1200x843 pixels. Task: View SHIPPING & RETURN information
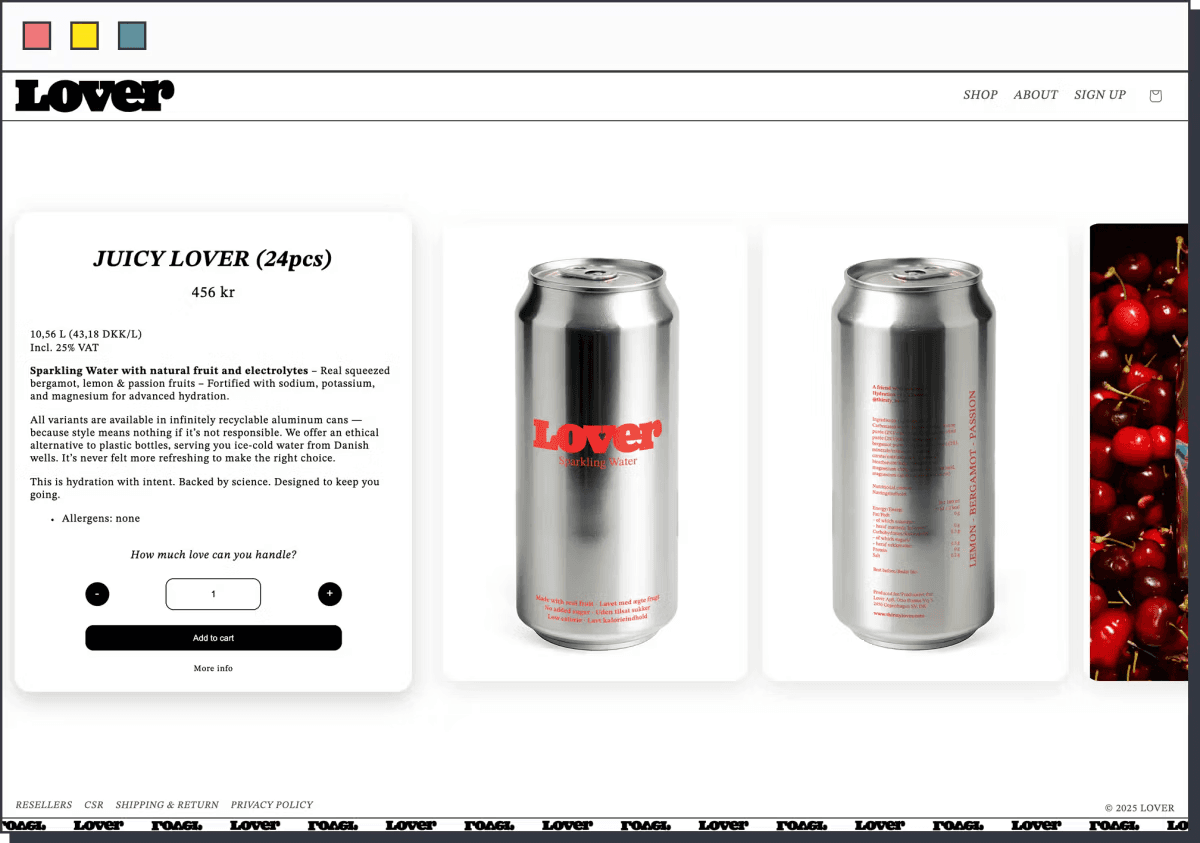pyautogui.click(x=167, y=805)
